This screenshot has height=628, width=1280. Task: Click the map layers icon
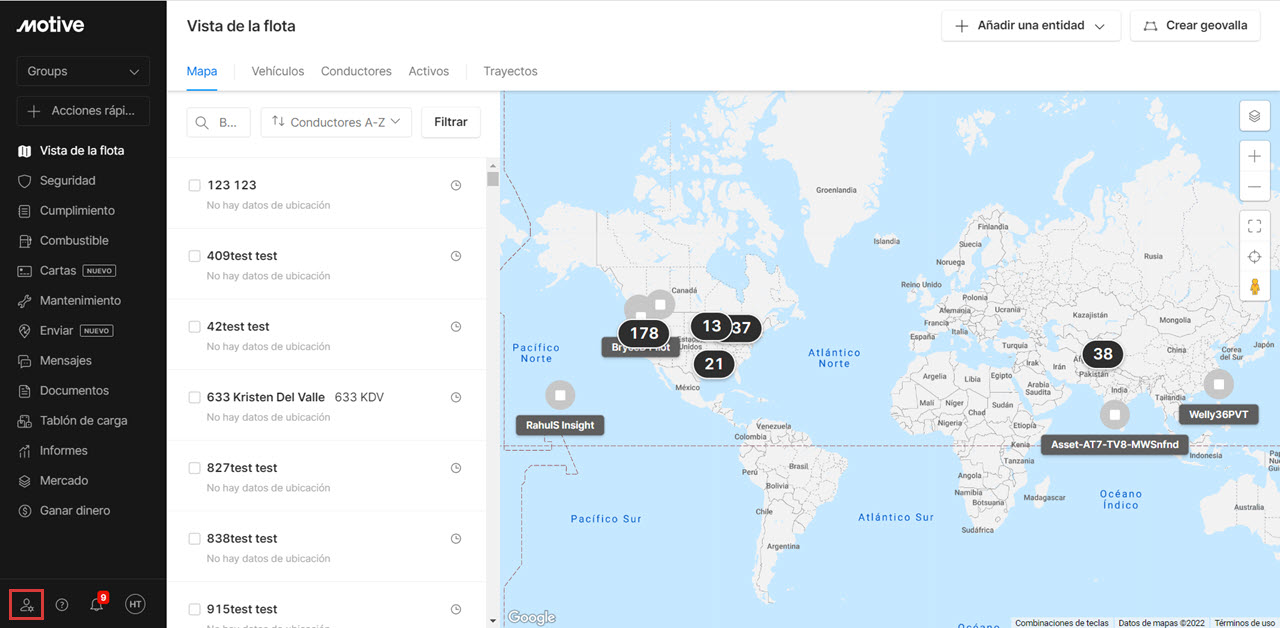[x=1254, y=116]
